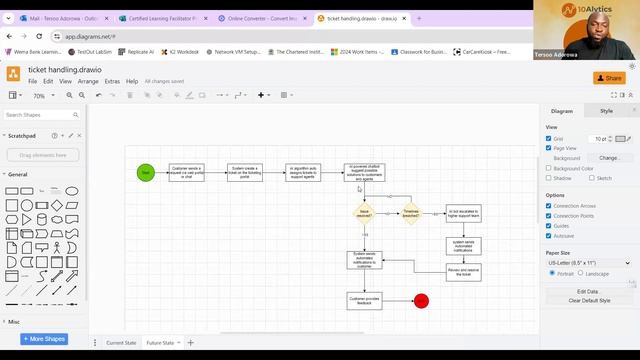This screenshot has width=640, height=360.
Task: Add to scratchpad with plus icon
Action: coord(62,136)
